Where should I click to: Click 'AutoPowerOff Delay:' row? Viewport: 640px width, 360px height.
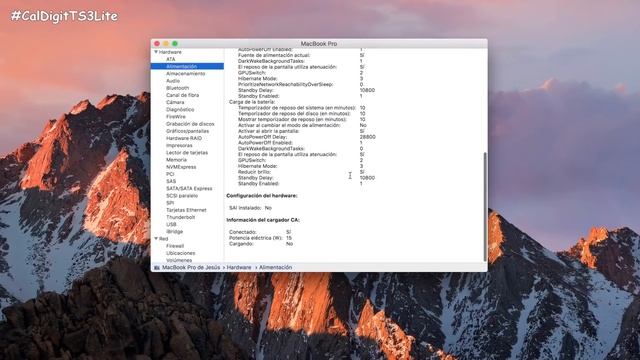(x=307, y=137)
